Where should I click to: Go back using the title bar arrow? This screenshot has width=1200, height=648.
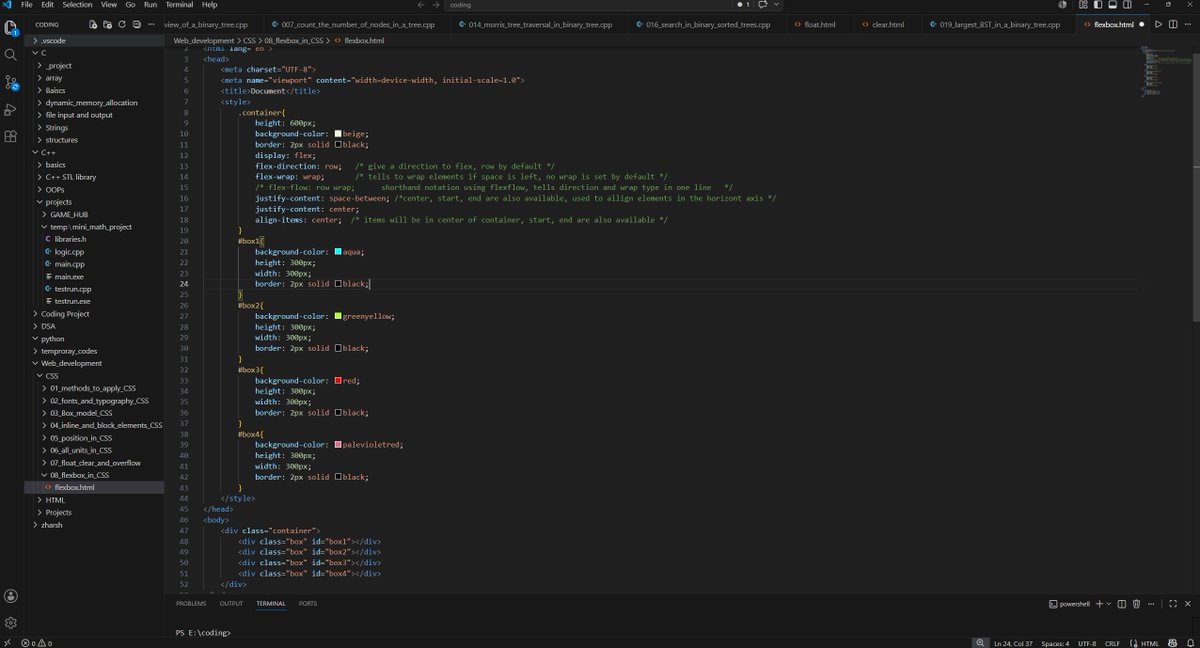(x=421, y=5)
